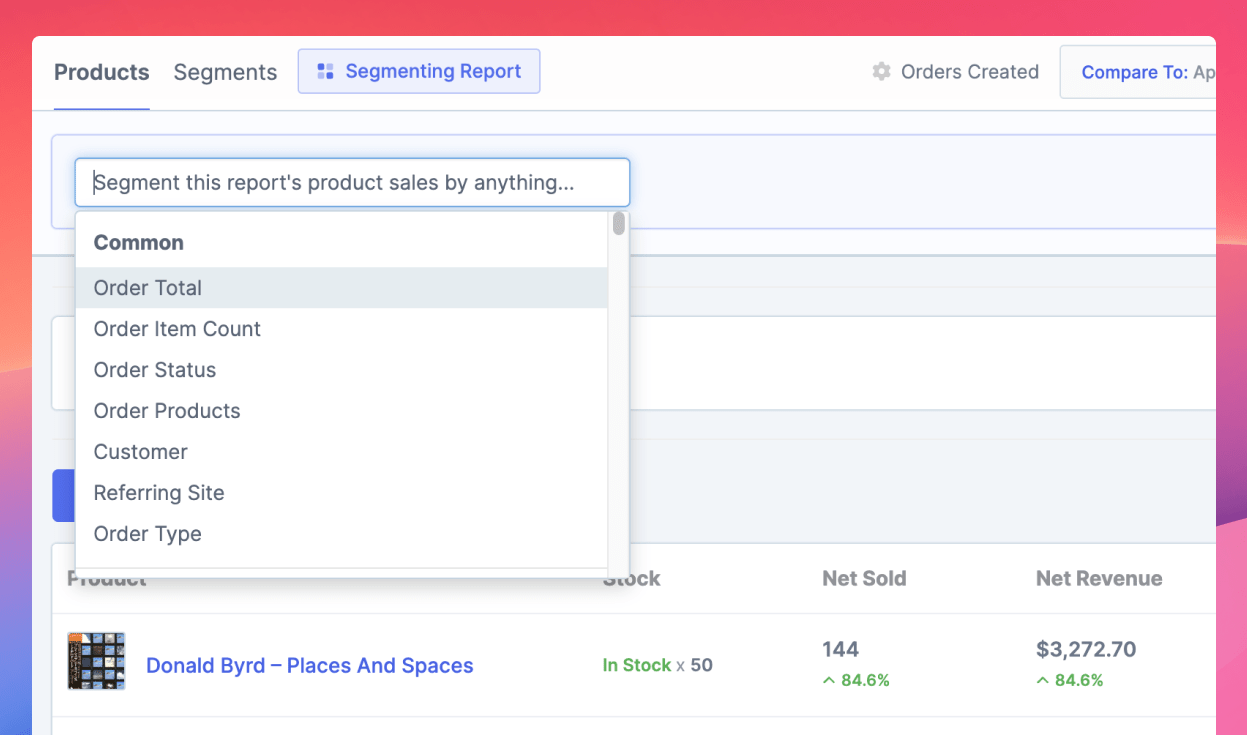The width and height of the screenshot is (1247, 735).
Task: Choose Order Status from the suggestions
Action: click(154, 369)
